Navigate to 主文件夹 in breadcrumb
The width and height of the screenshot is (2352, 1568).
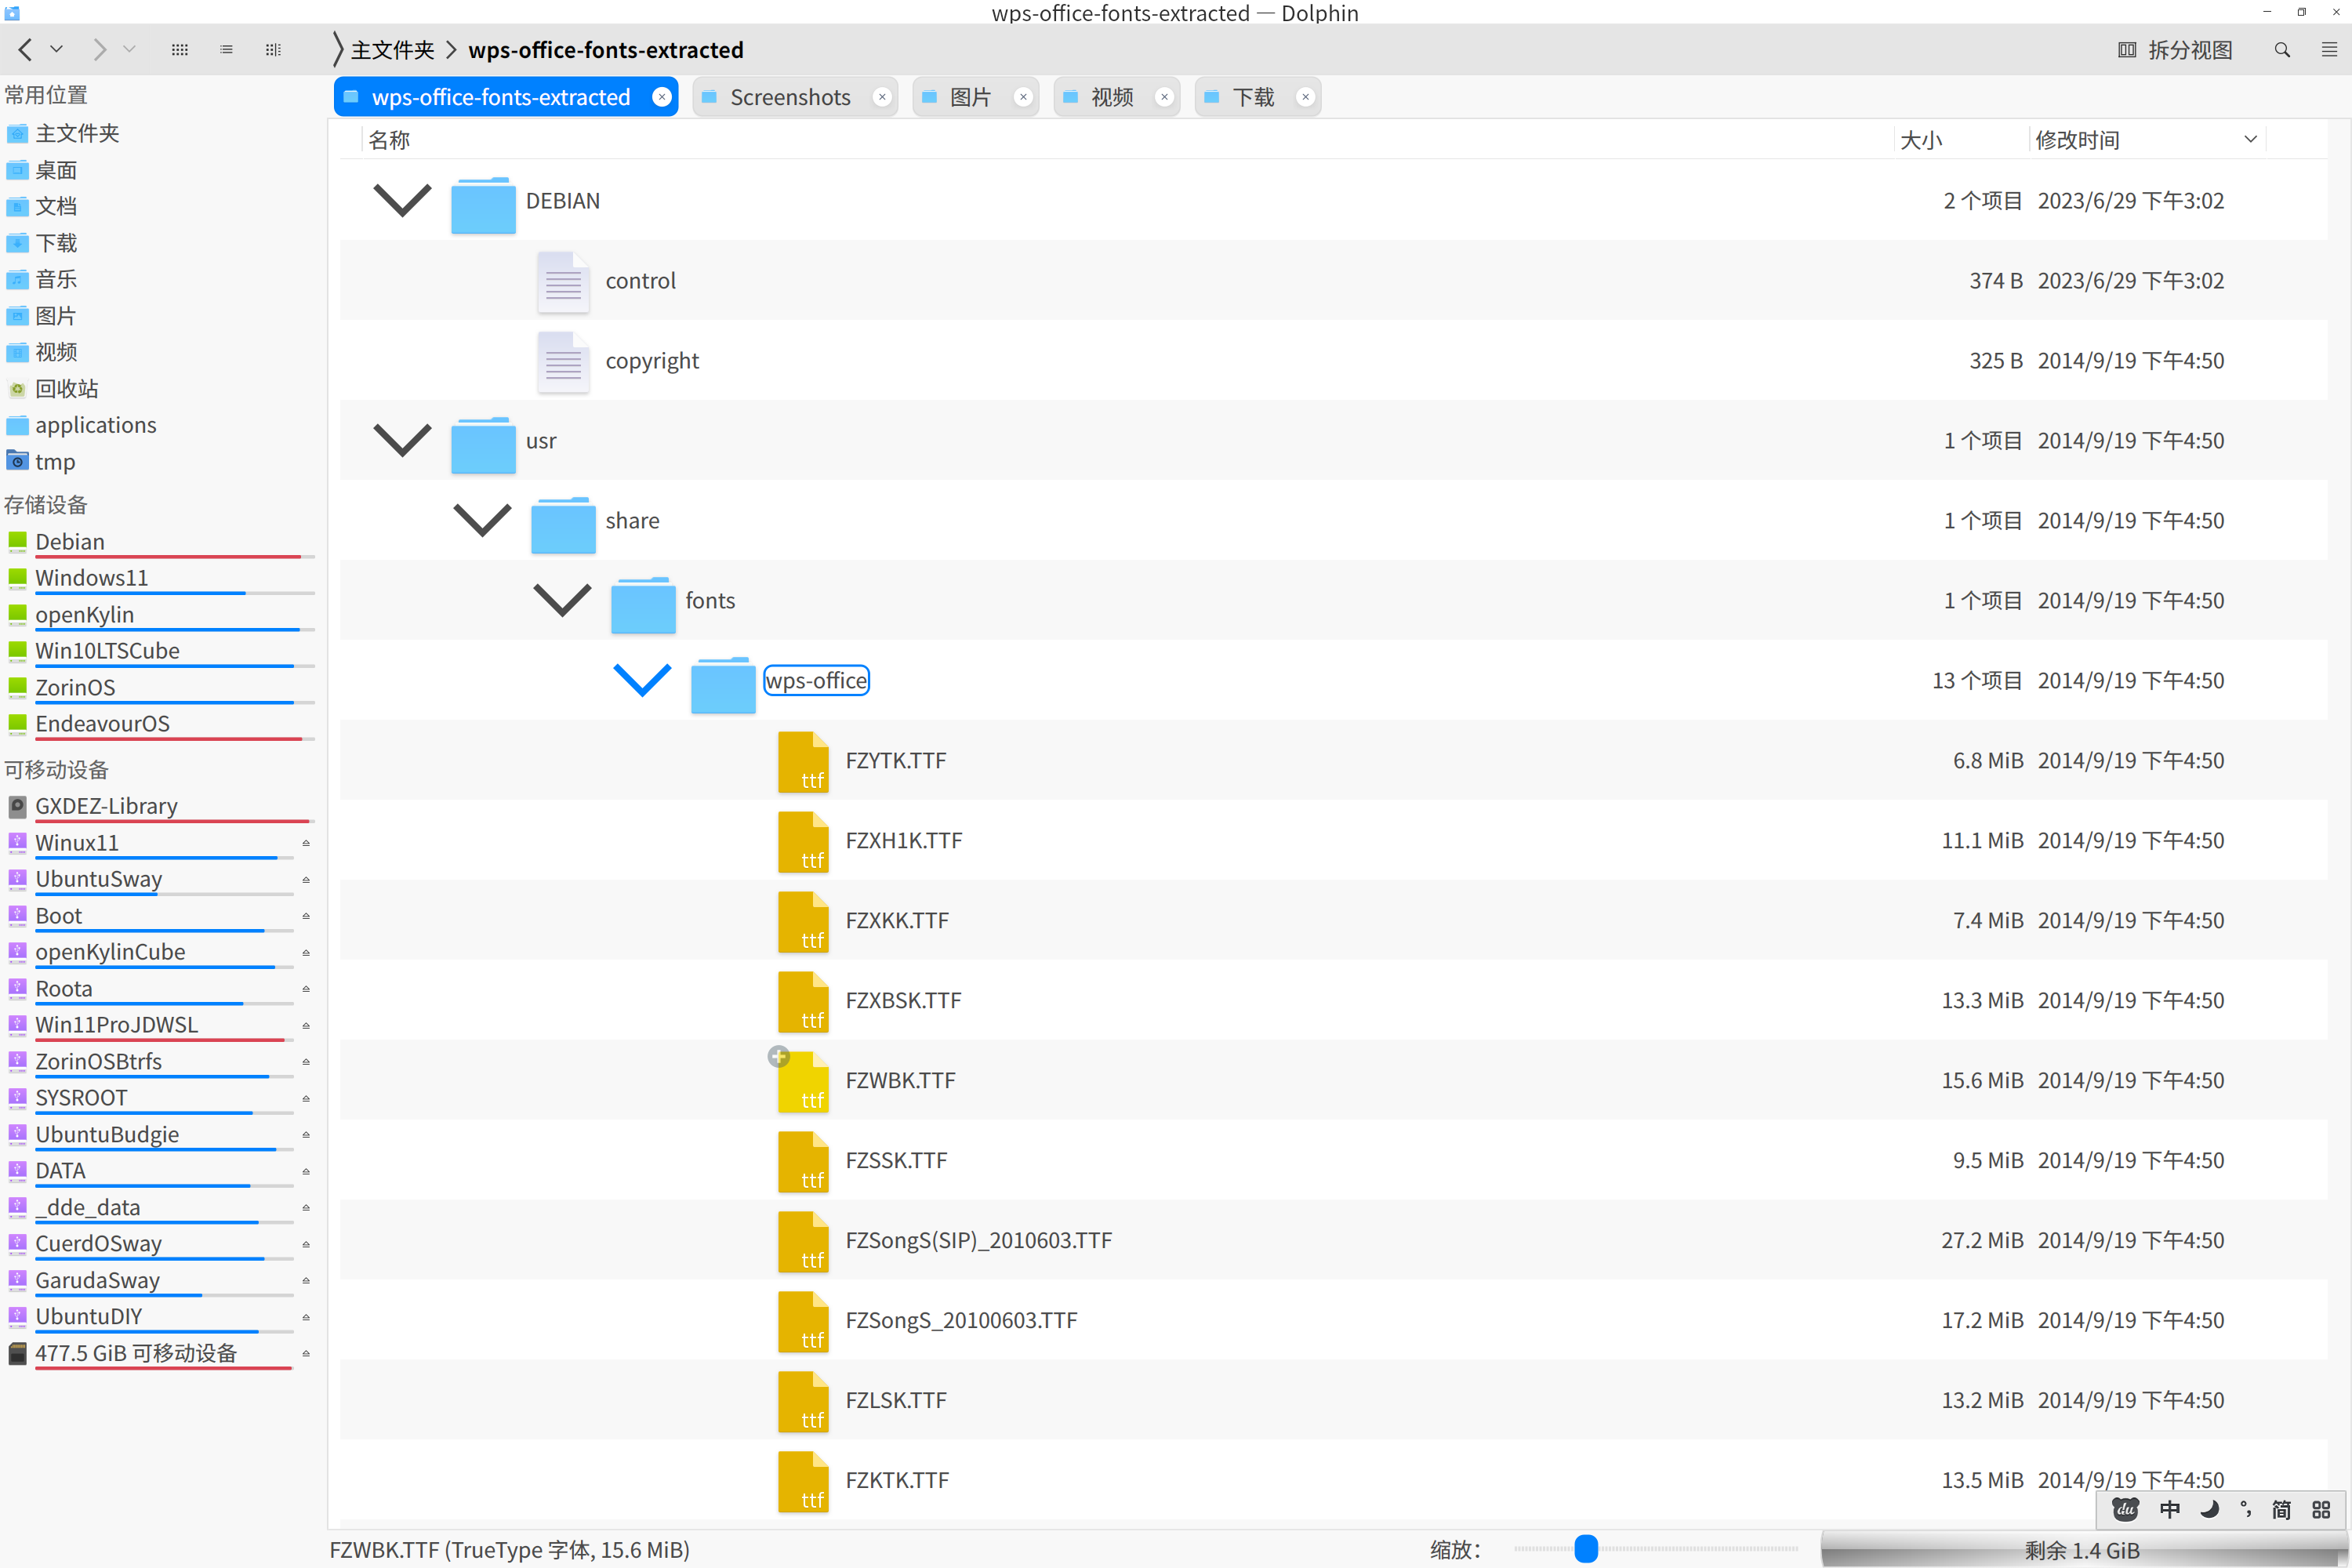392,49
